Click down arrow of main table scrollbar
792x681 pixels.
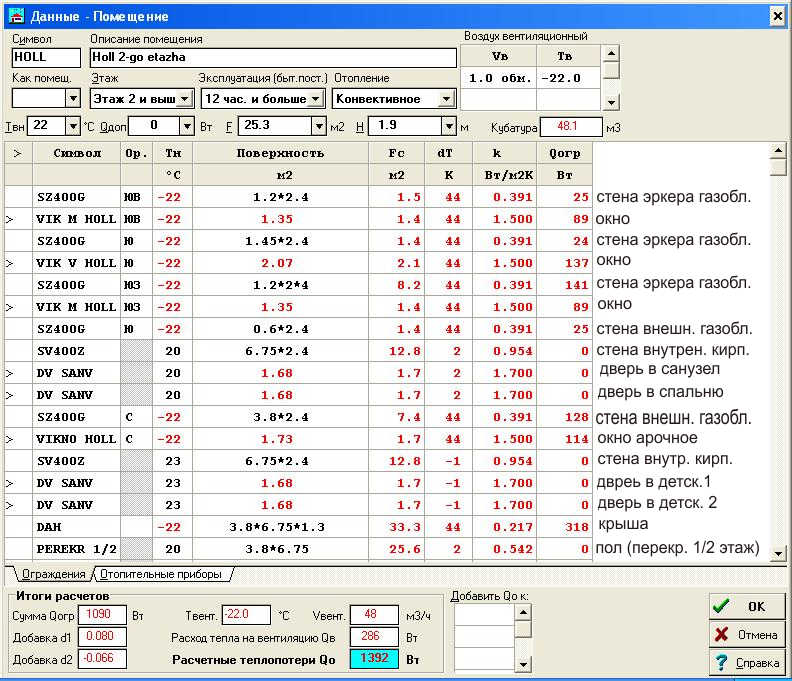pos(778,554)
